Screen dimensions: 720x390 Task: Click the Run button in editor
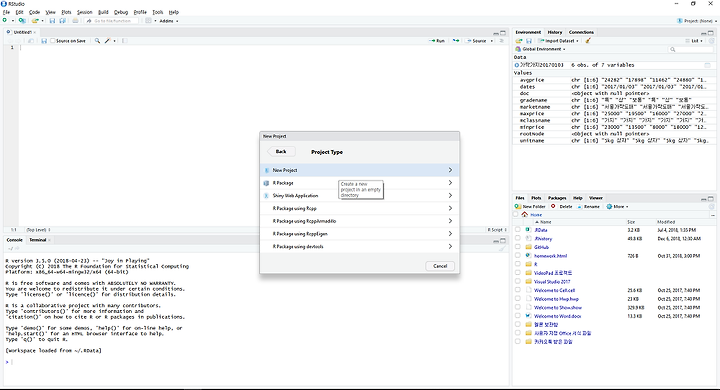coord(437,41)
